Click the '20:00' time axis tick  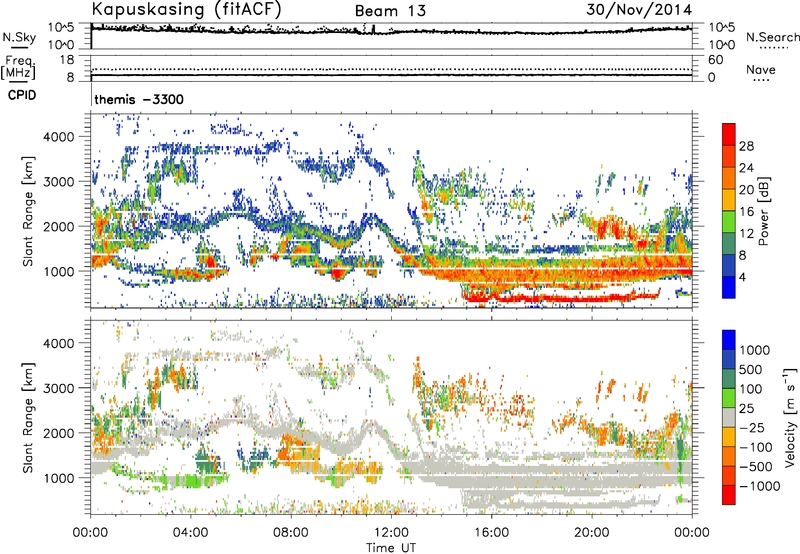[x=592, y=533]
